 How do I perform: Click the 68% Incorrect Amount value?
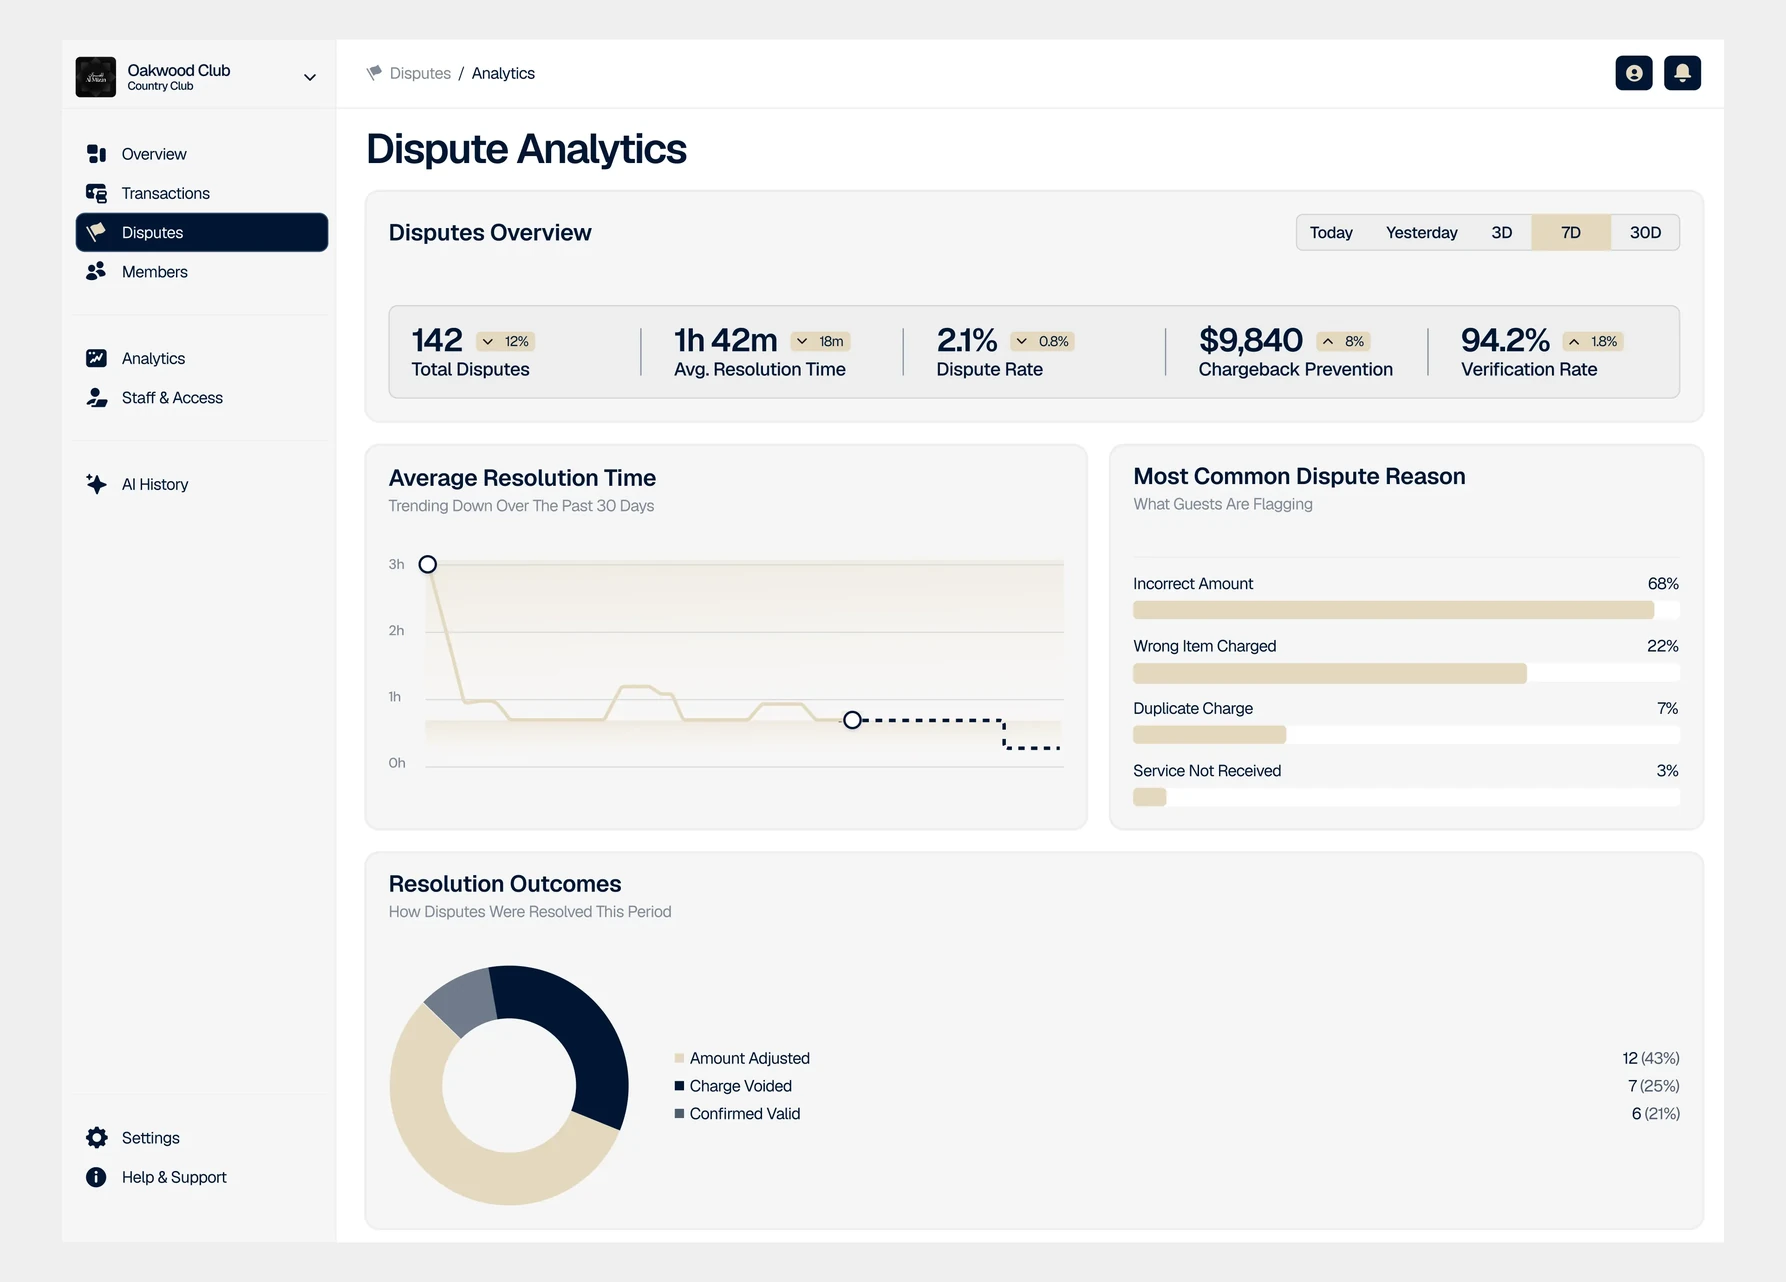click(1663, 584)
